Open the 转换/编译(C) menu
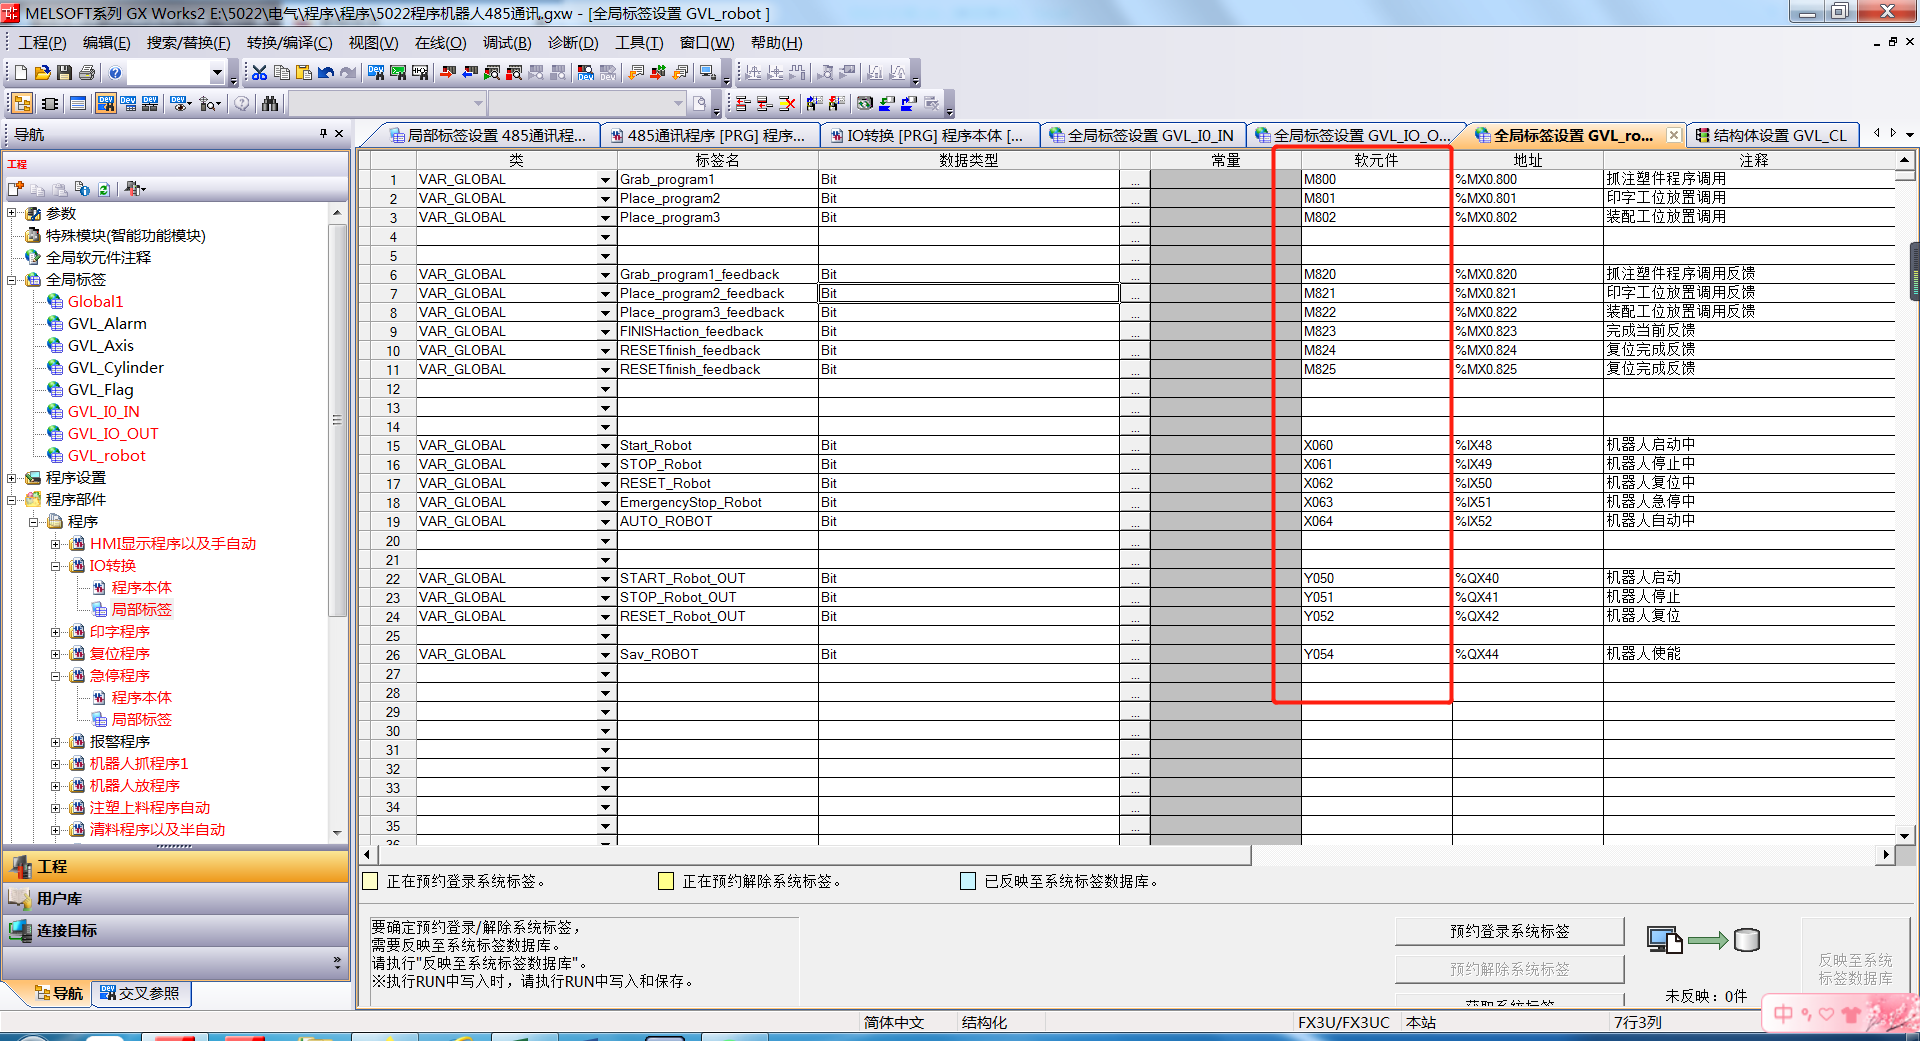Screen dimensions: 1920x1041 pyautogui.click(x=289, y=43)
